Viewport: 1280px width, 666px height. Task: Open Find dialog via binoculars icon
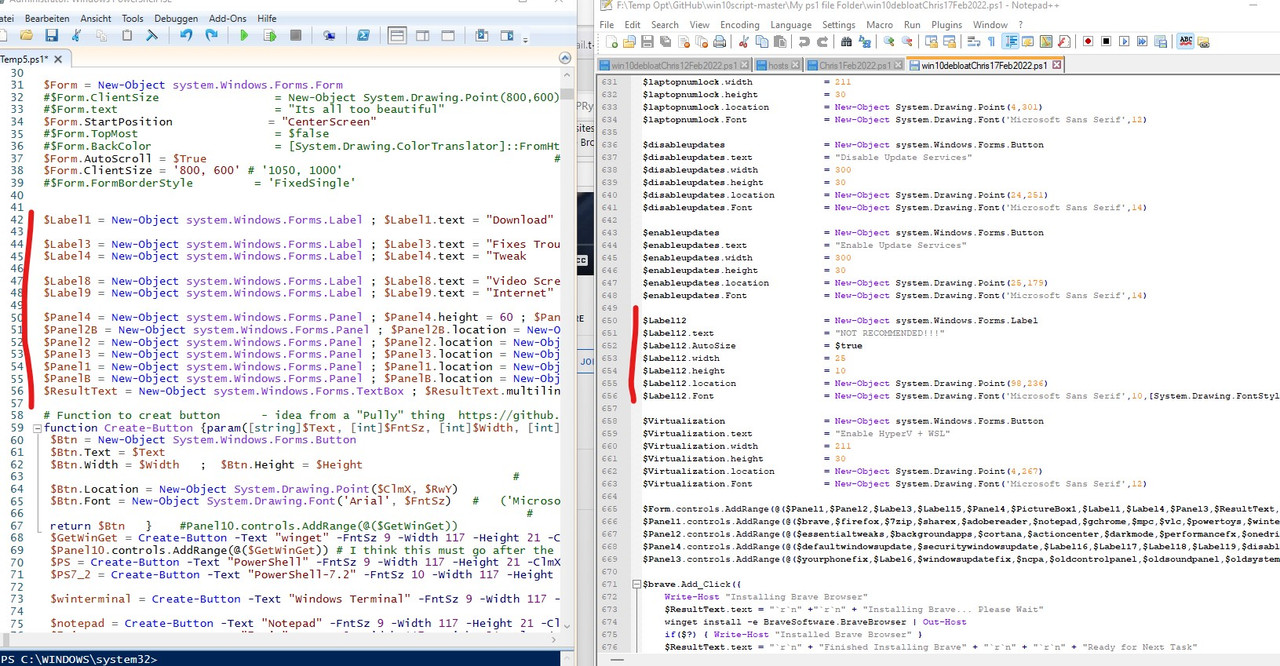(846, 41)
